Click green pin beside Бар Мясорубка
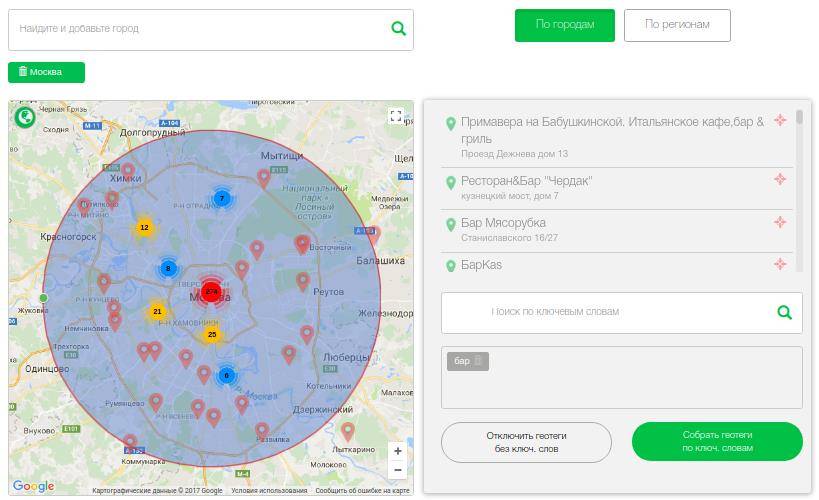The image size is (819, 500). [451, 225]
